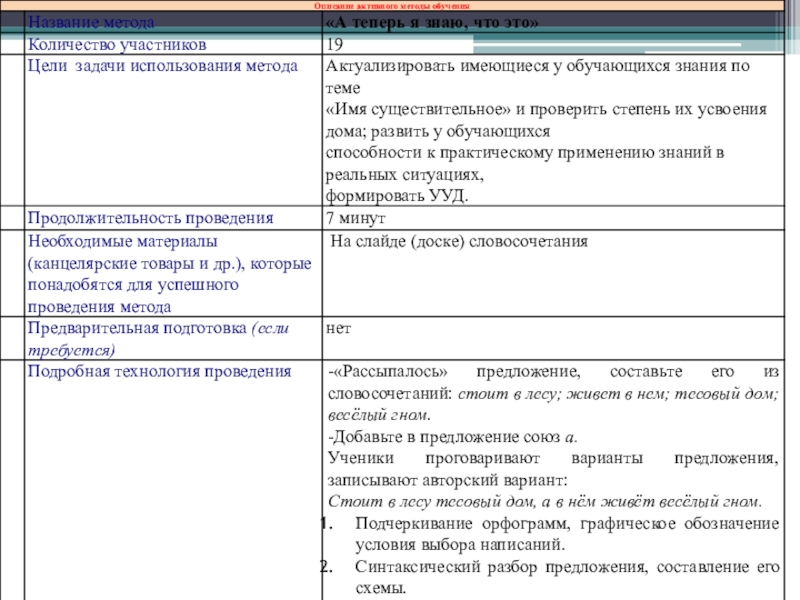Click the text "формировать УУД."
The width and height of the screenshot is (800, 600).
[397, 196]
